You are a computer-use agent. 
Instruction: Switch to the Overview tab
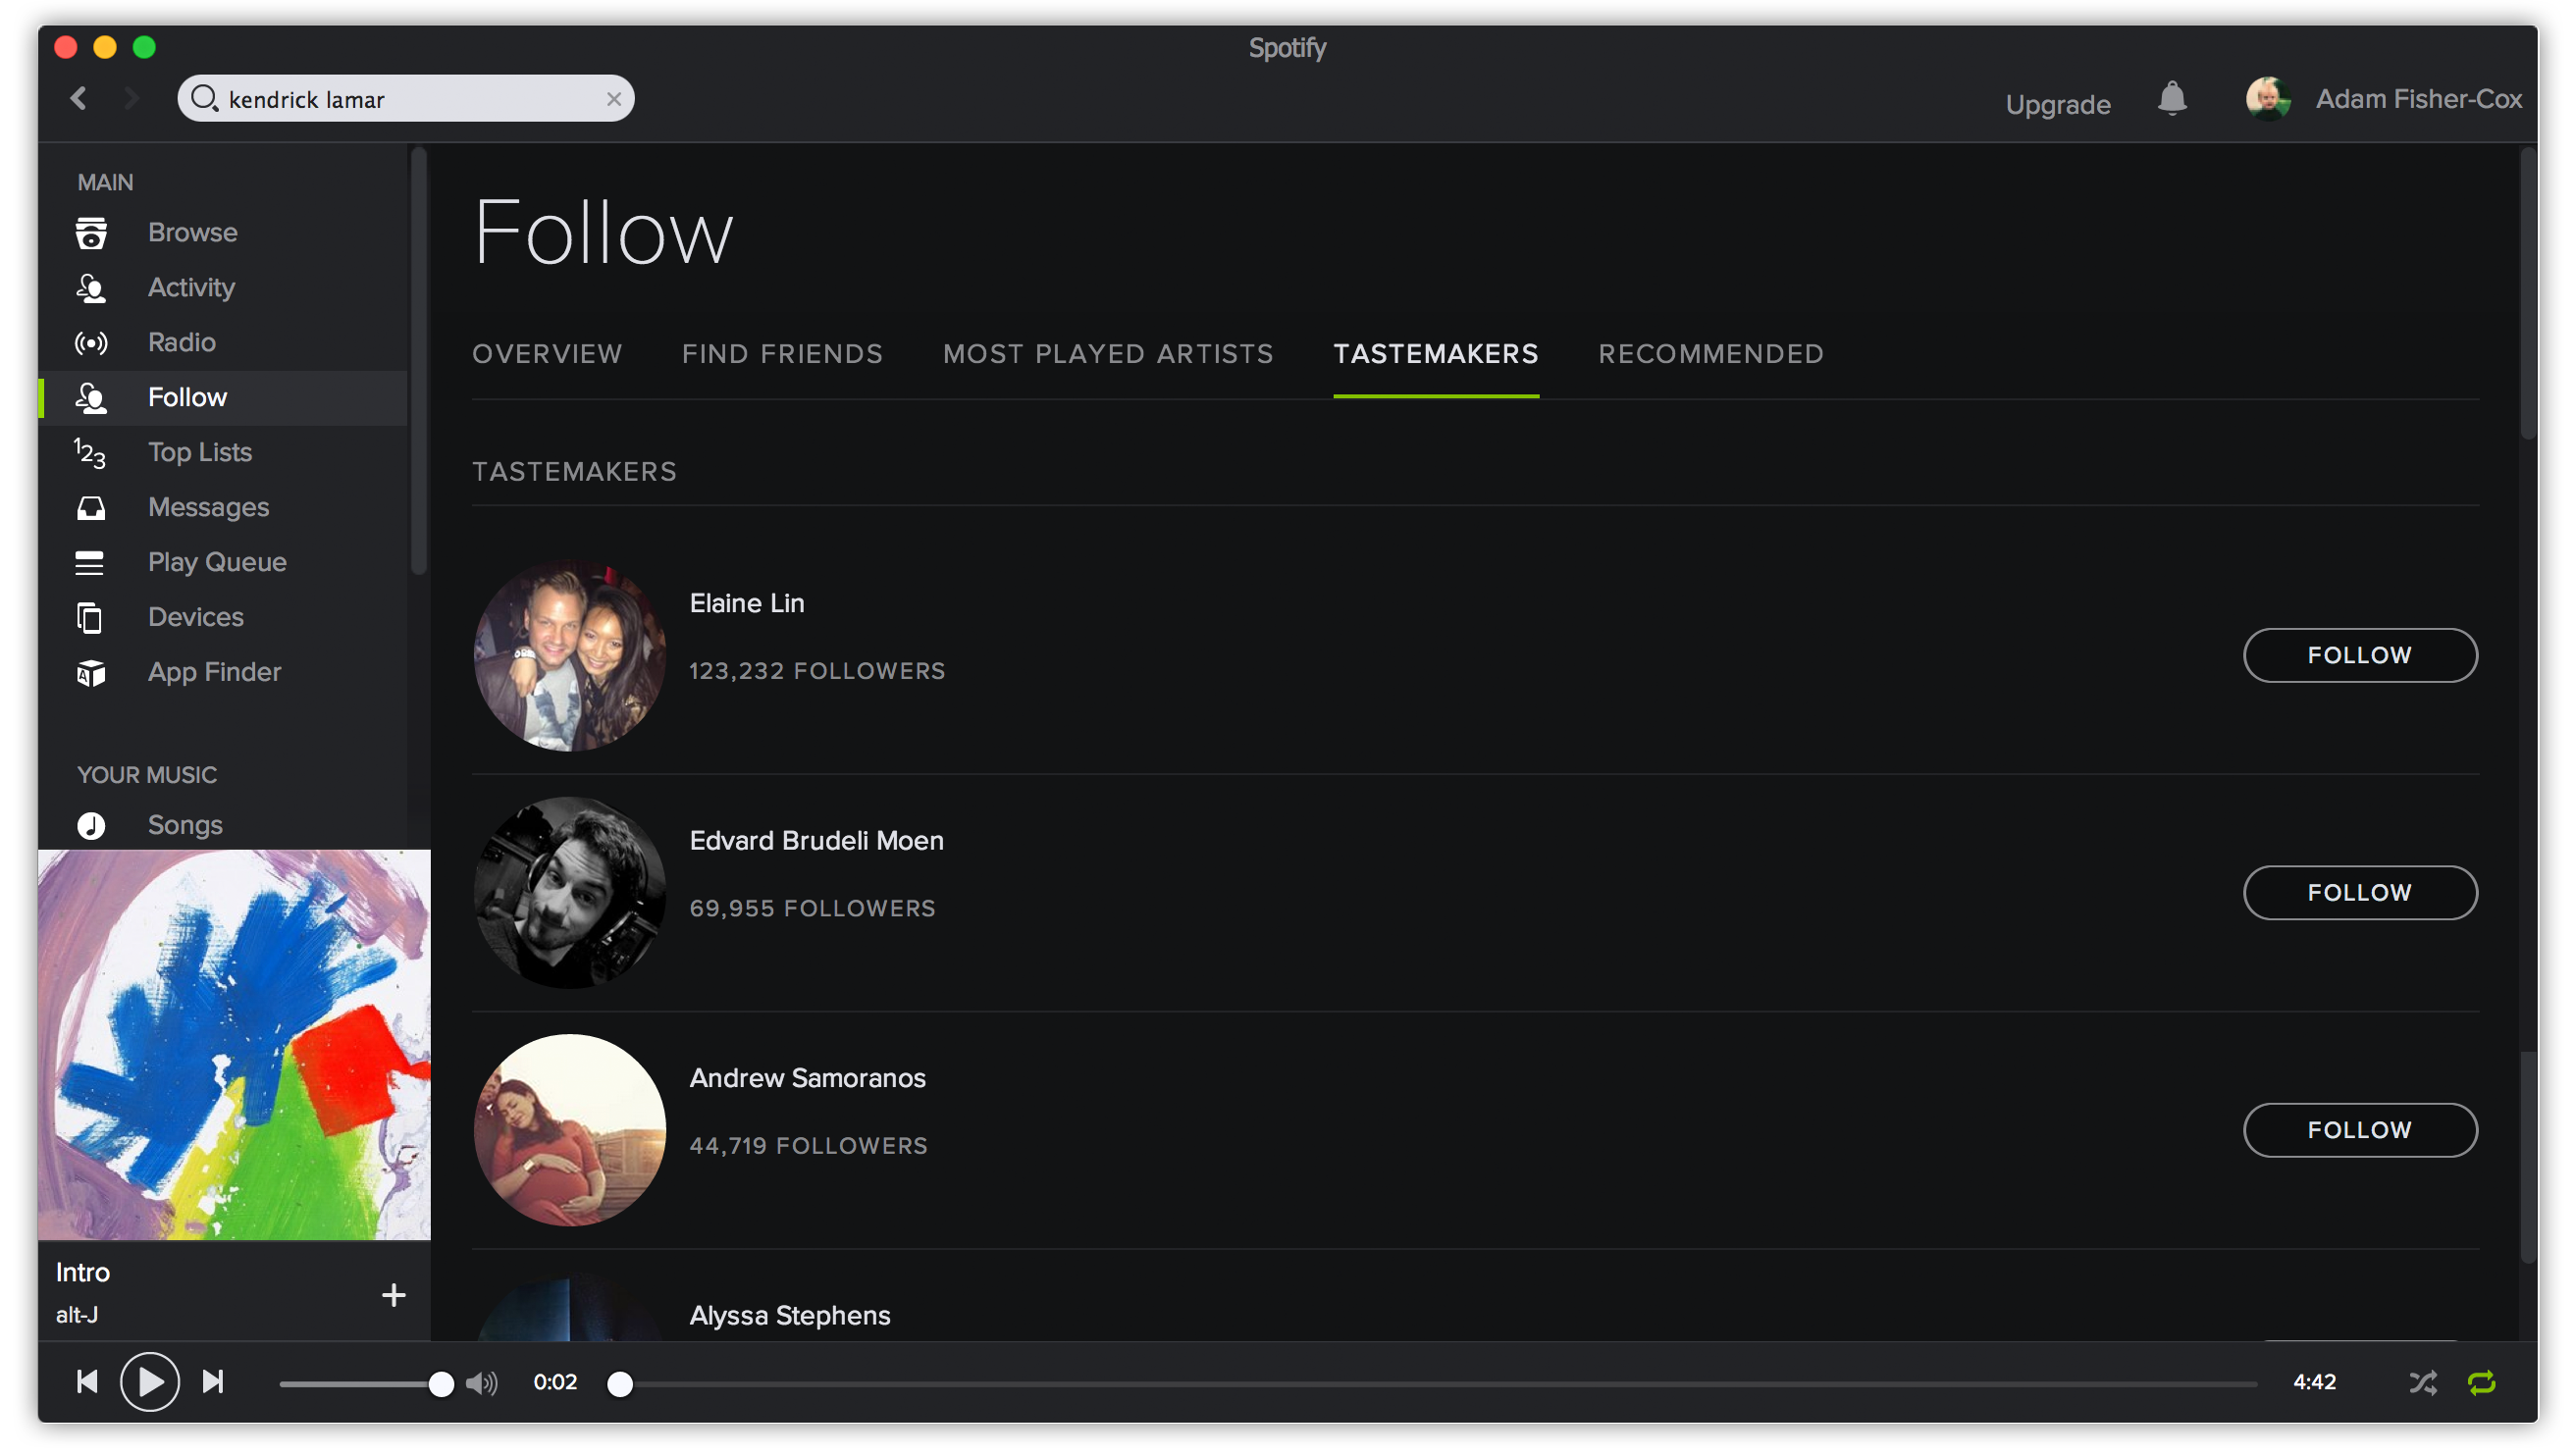point(547,354)
